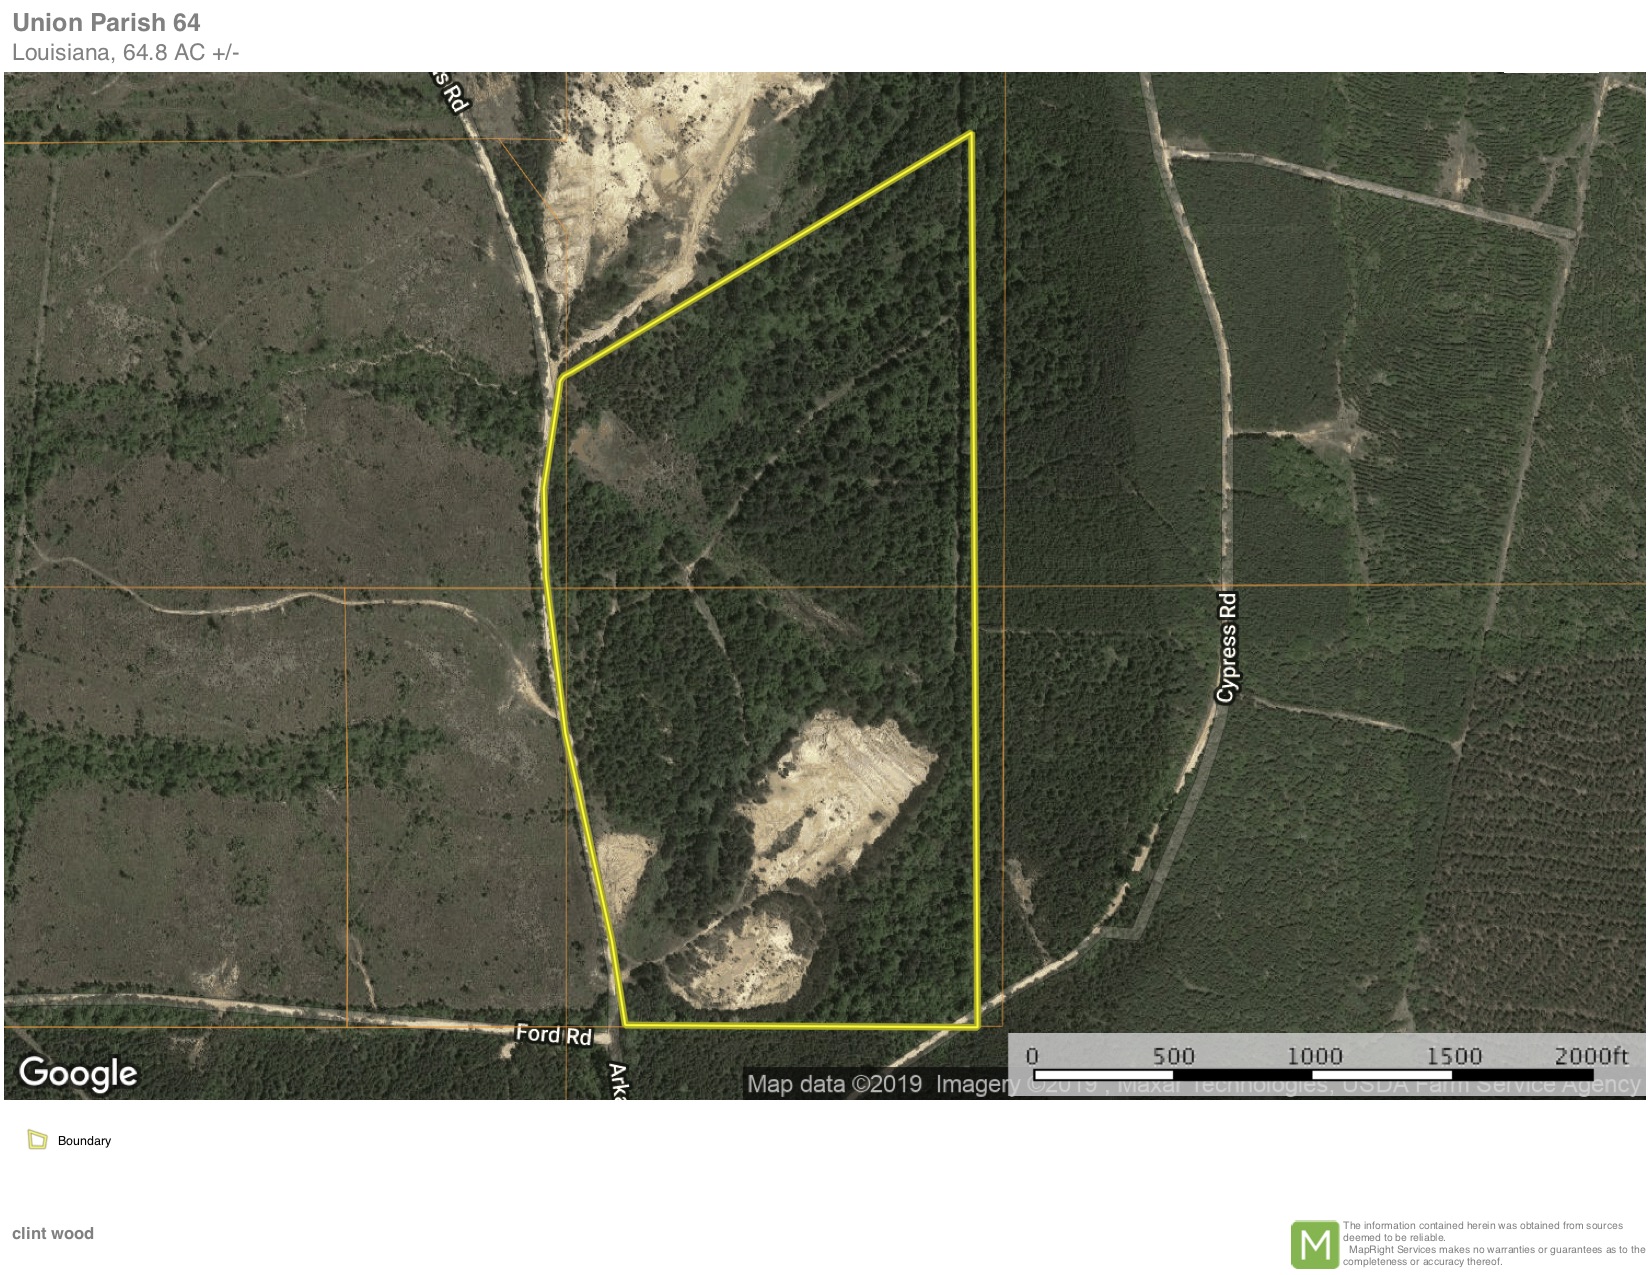This screenshot has height=1275, width=1650.
Task: Click the boundary's southeast corner vertex
Action: click(977, 1026)
